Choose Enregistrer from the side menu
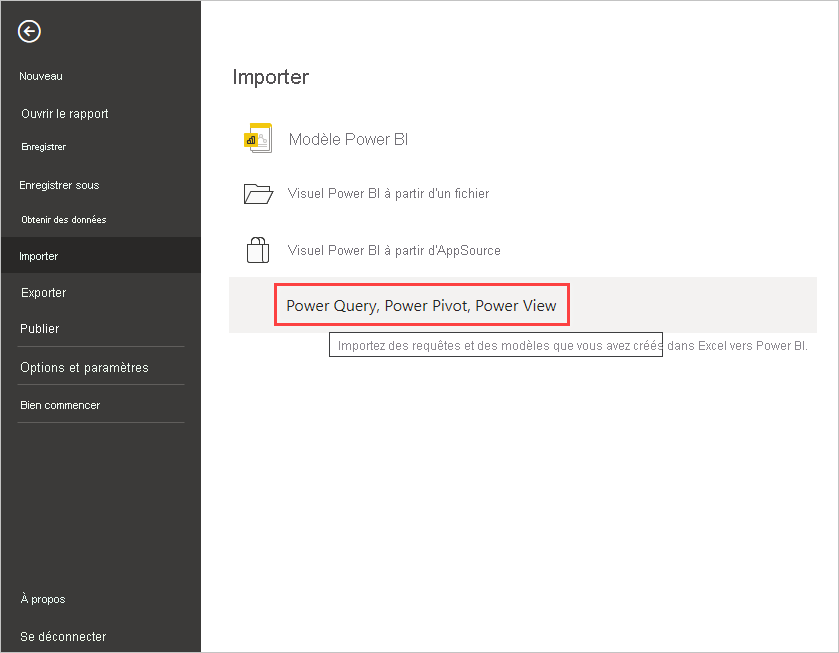The width and height of the screenshot is (839, 653). coord(43,147)
